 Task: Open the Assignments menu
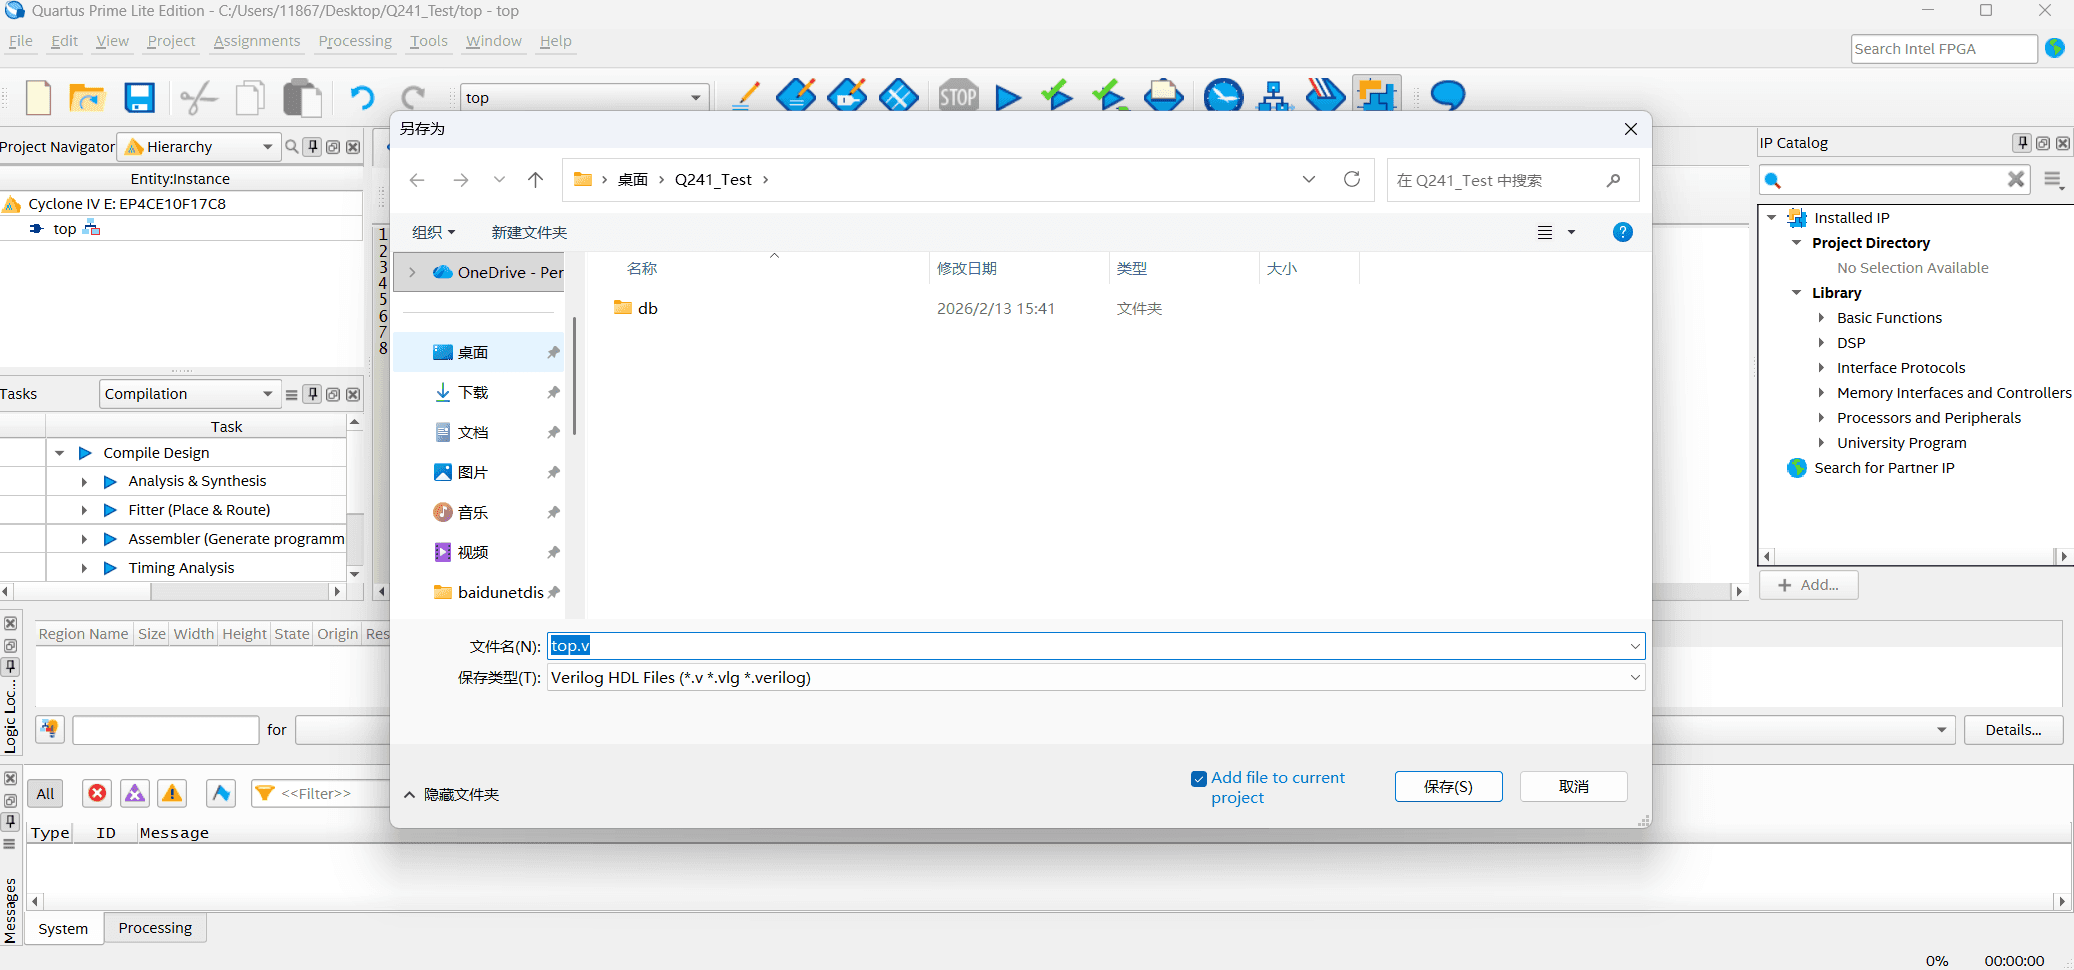[x=256, y=41]
